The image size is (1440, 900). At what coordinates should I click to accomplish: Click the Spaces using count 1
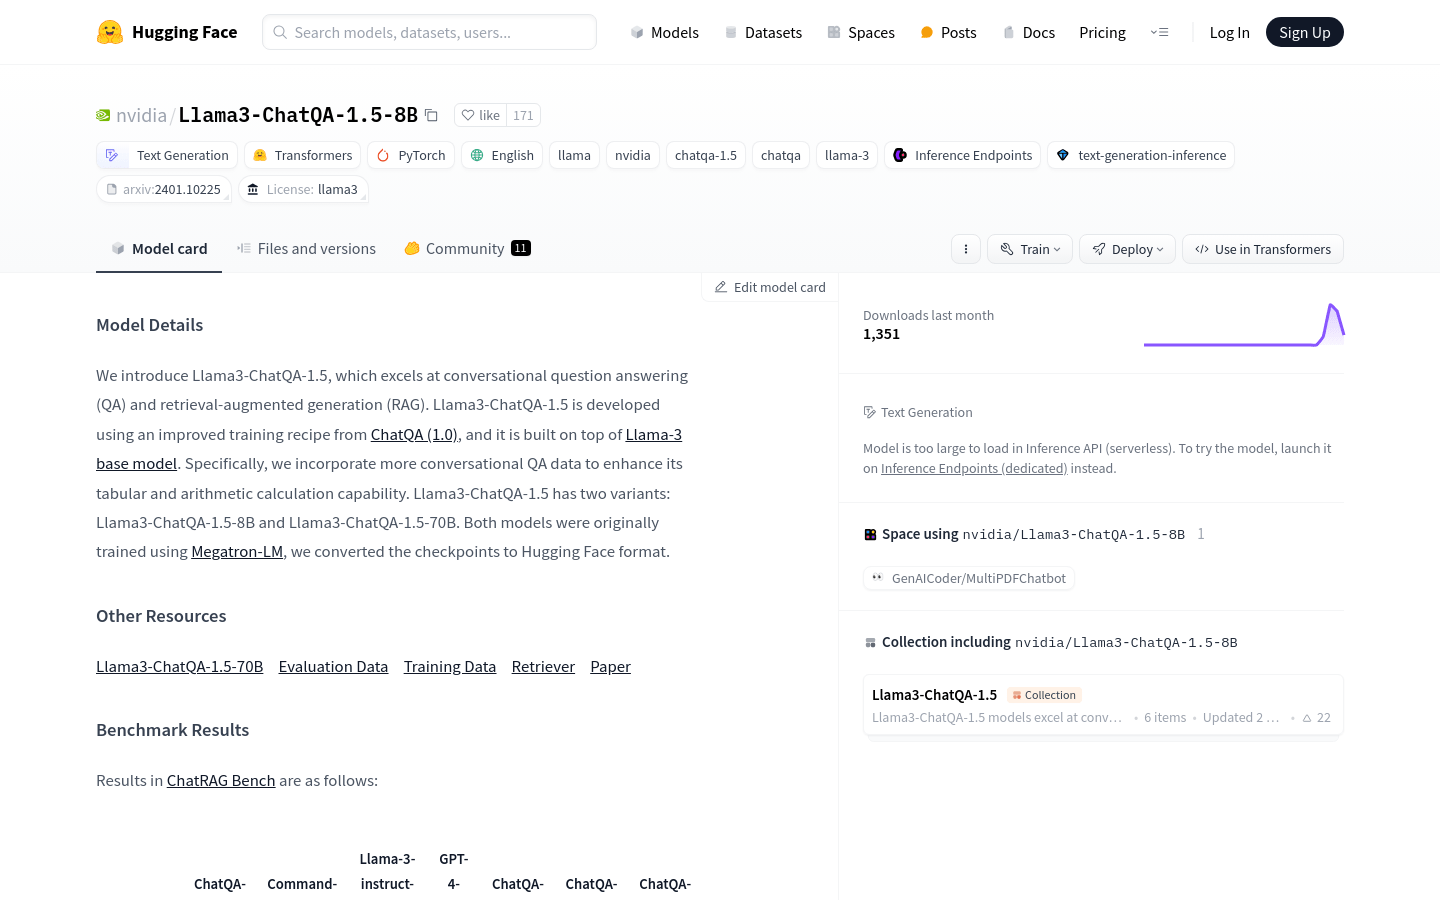click(1201, 534)
